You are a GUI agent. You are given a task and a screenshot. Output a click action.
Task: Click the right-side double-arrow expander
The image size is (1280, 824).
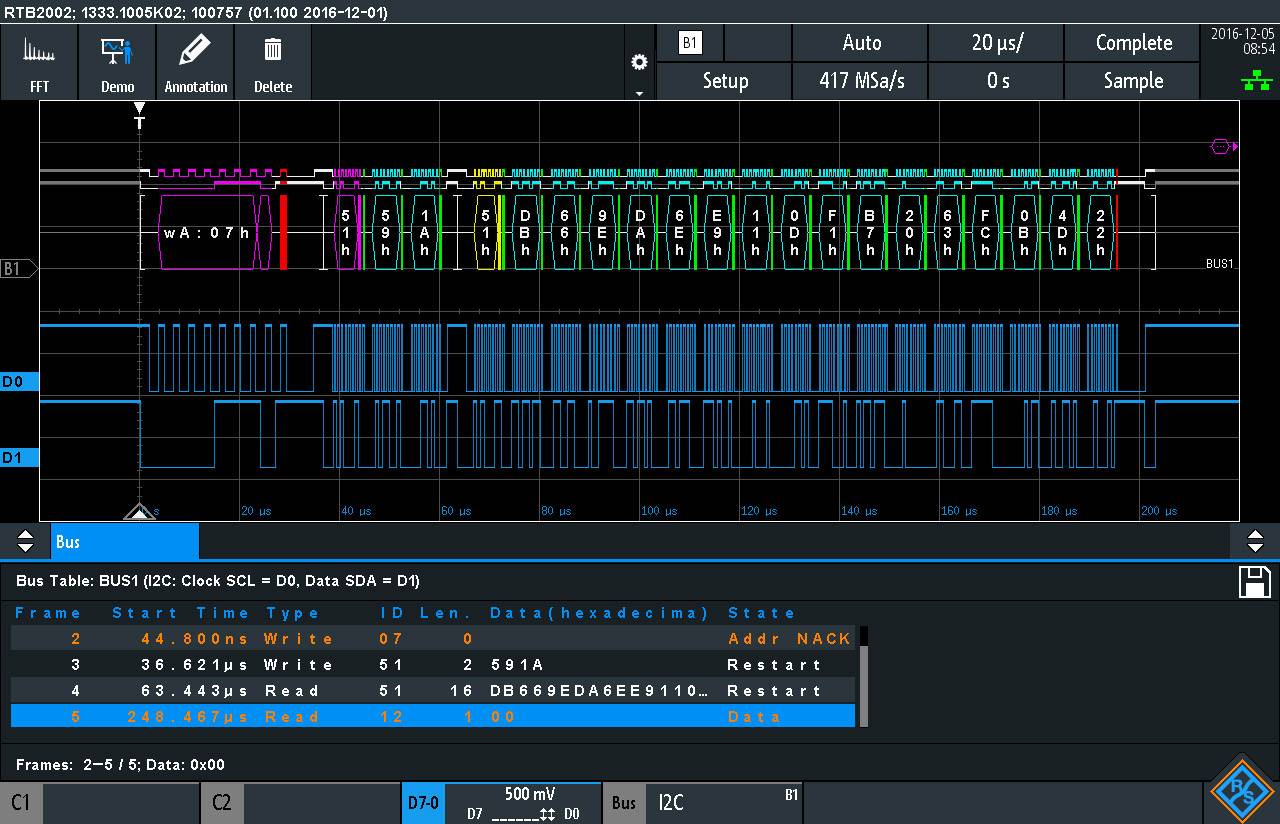tap(1256, 541)
